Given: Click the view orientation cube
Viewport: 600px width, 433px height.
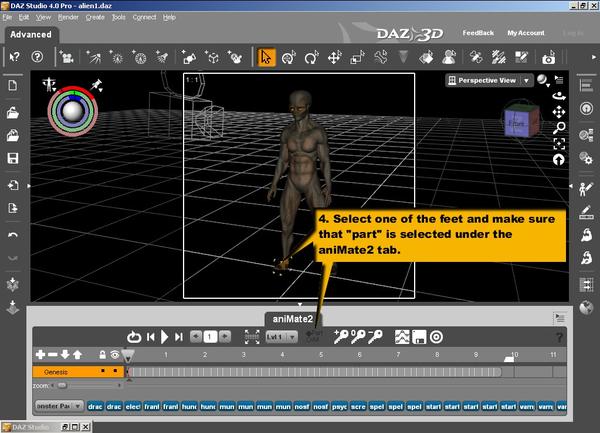Looking at the screenshot, I should click(x=520, y=120).
